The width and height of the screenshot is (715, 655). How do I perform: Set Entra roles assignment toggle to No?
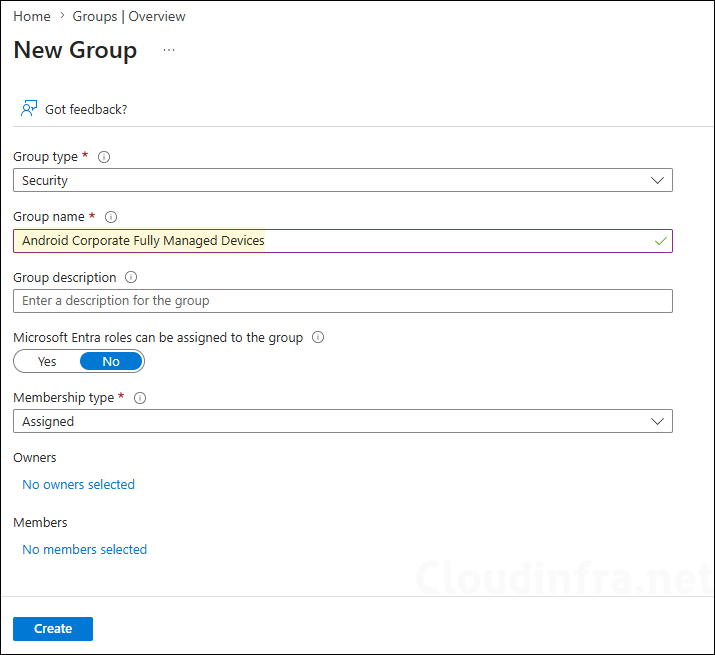[x=111, y=361]
